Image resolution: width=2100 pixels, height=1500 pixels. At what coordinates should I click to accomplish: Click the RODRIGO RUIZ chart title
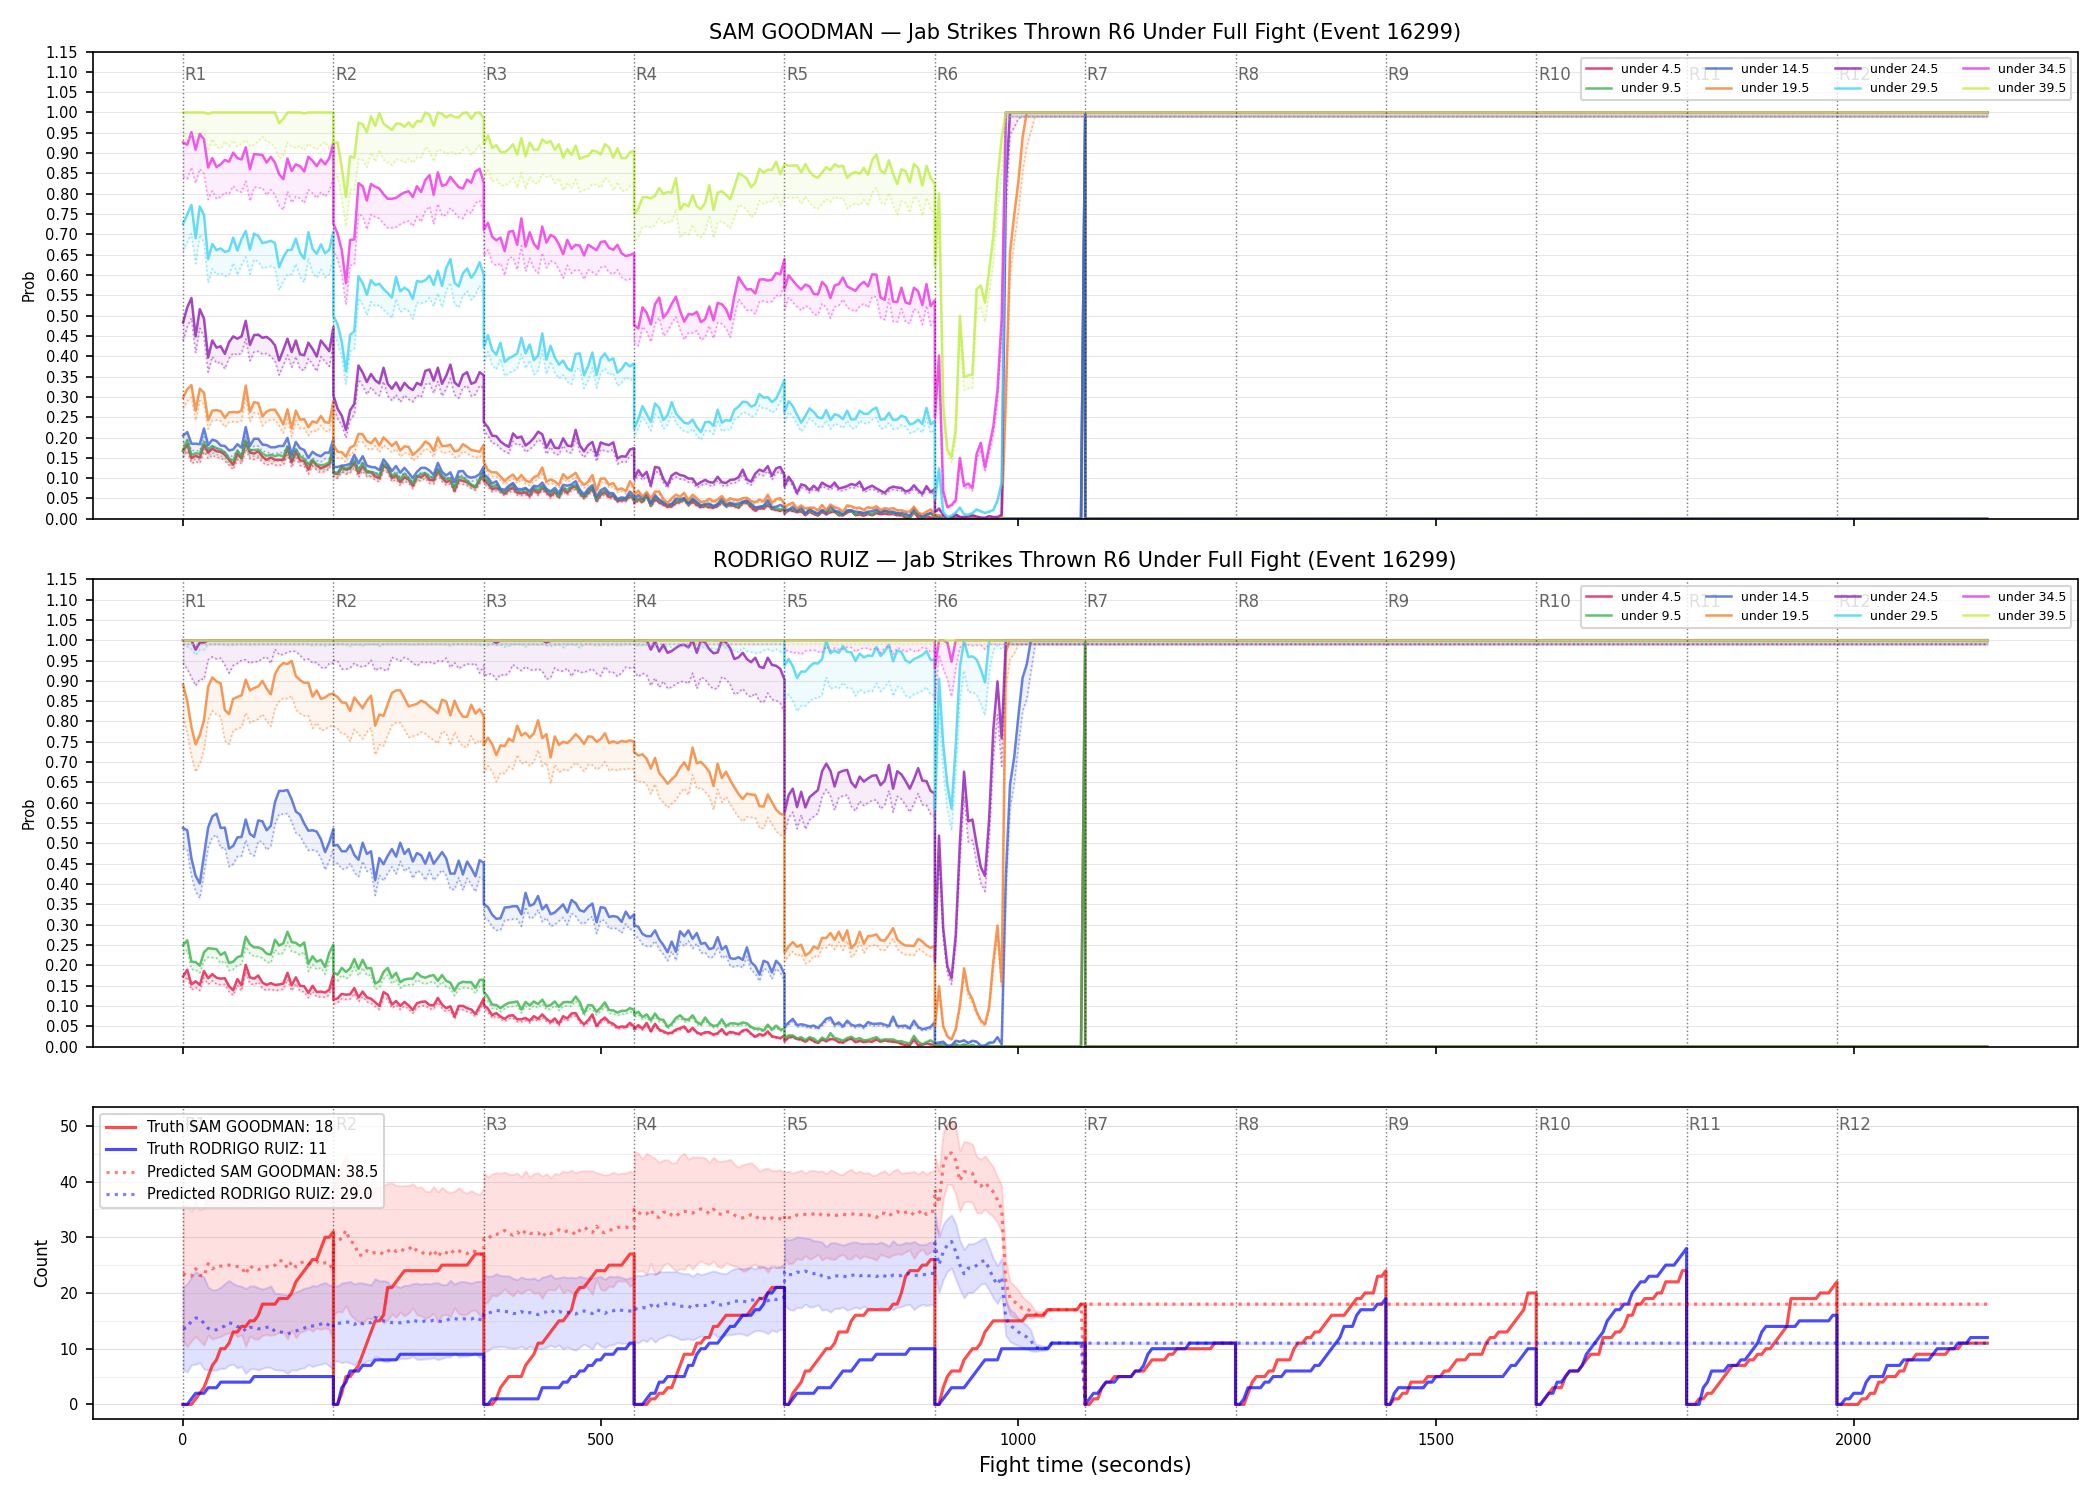click(x=1085, y=560)
